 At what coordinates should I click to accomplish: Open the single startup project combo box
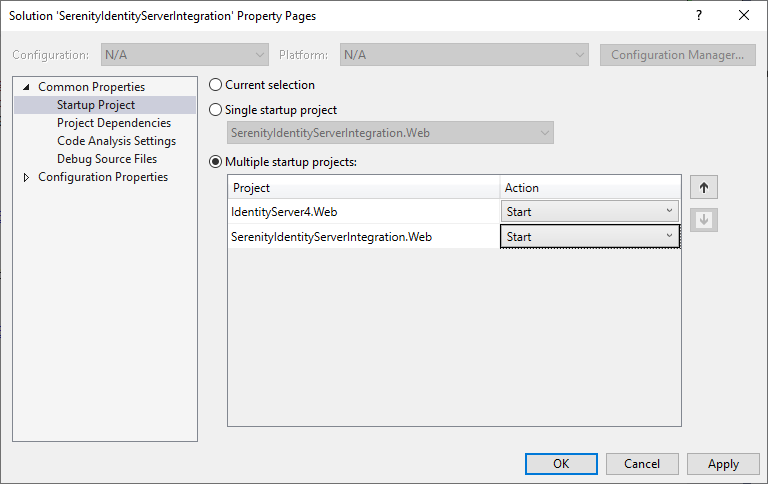(x=390, y=133)
